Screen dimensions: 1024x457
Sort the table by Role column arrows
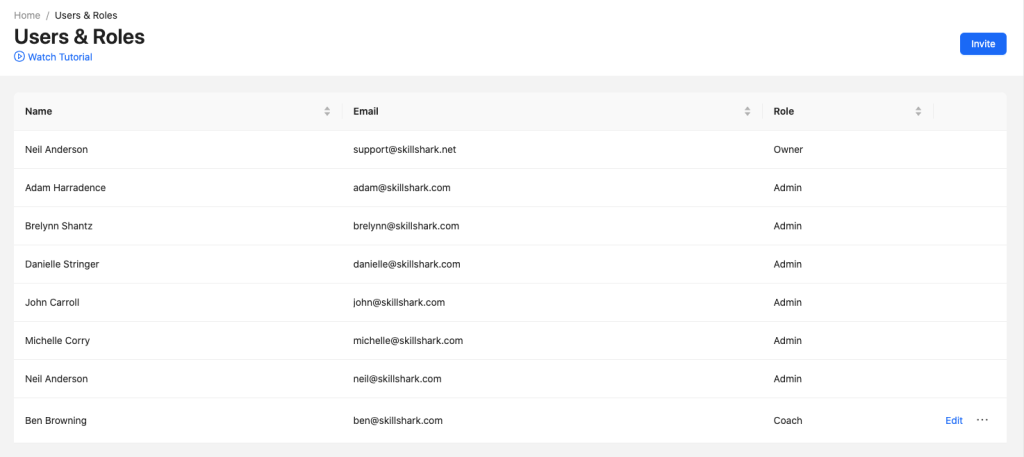point(918,111)
